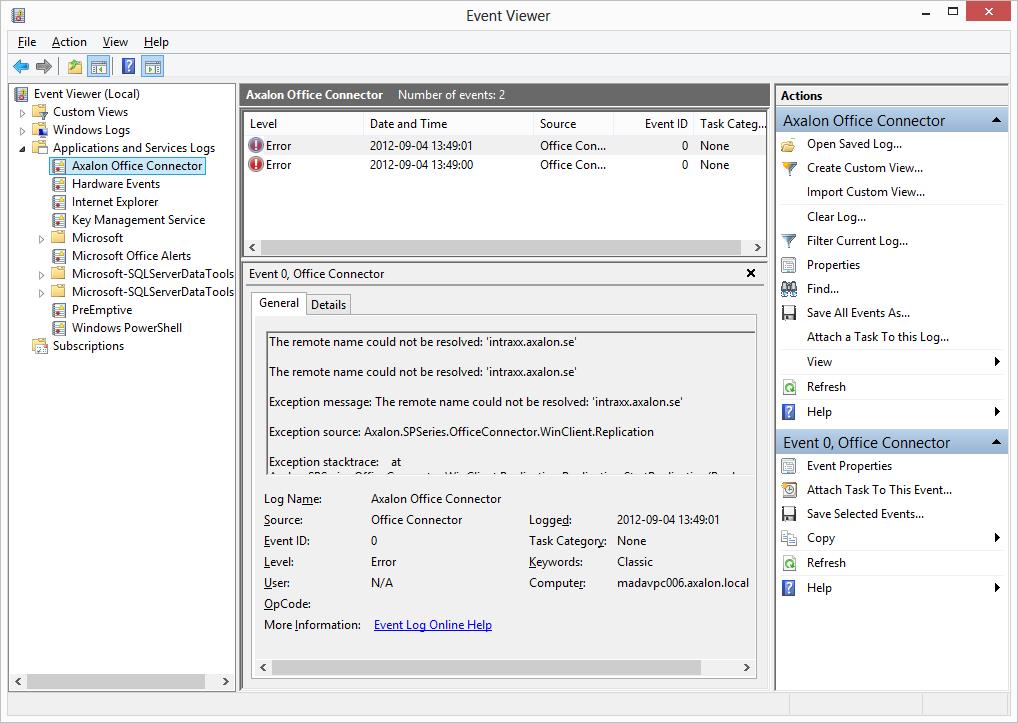The height and width of the screenshot is (723, 1018).
Task: Open the View menu in menu bar
Action: click(115, 42)
